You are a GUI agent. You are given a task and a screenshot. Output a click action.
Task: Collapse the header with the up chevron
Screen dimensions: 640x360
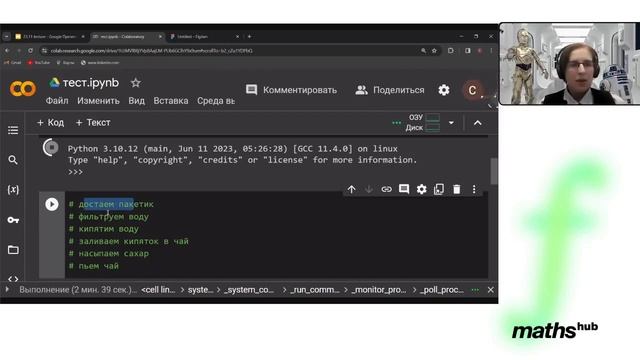(478, 122)
